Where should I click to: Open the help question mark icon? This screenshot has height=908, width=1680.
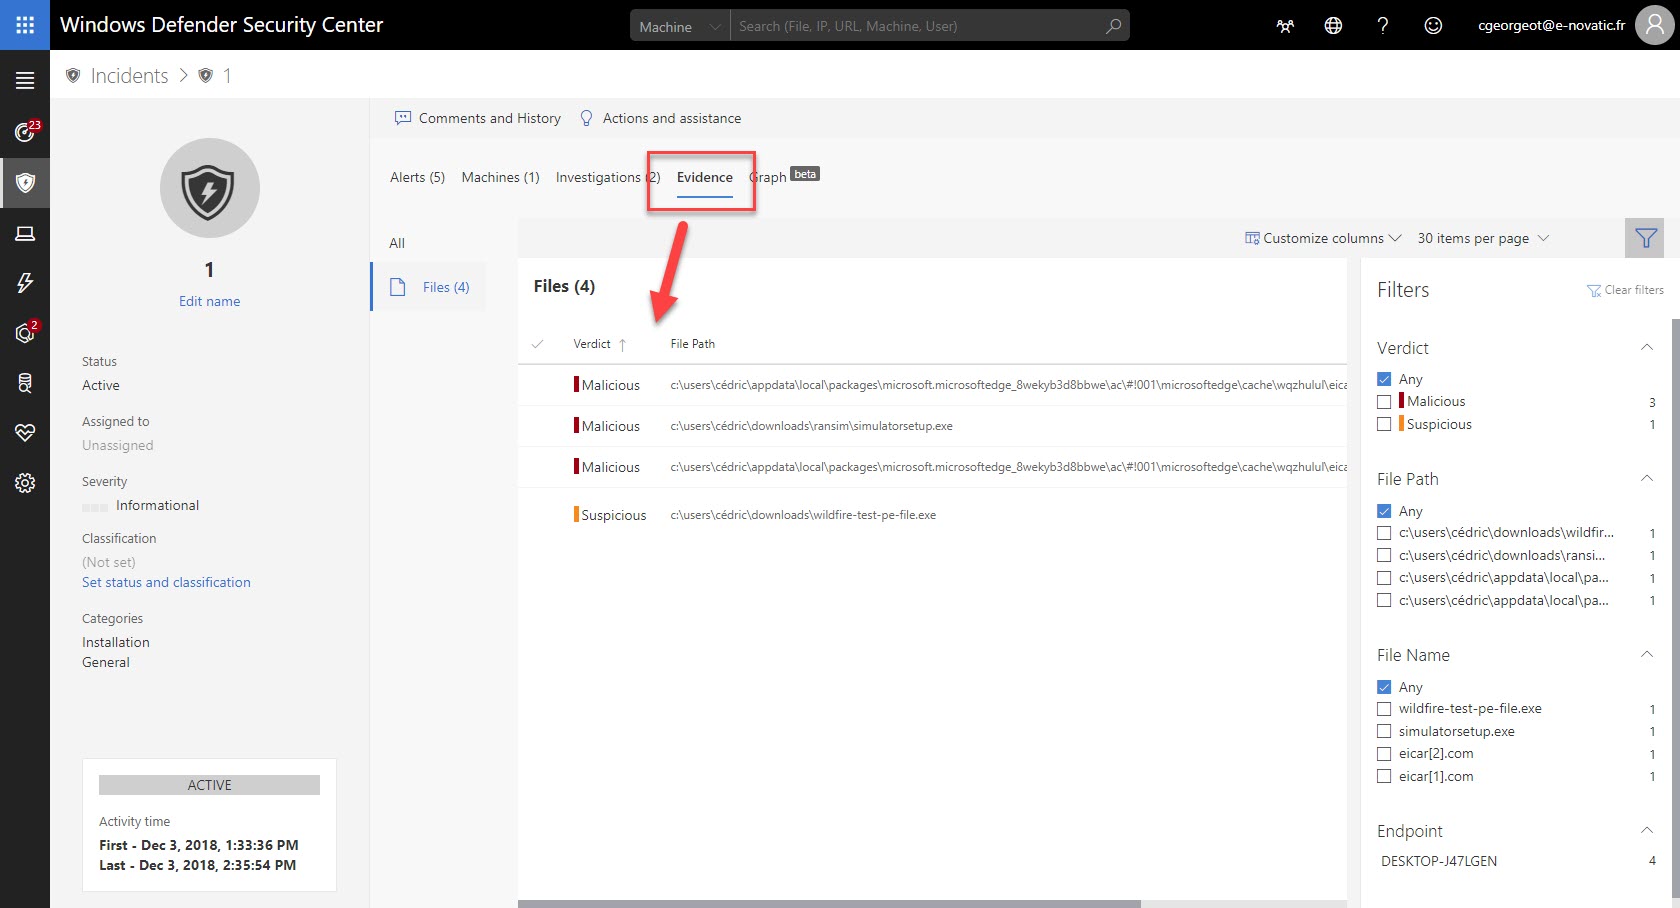point(1383,26)
